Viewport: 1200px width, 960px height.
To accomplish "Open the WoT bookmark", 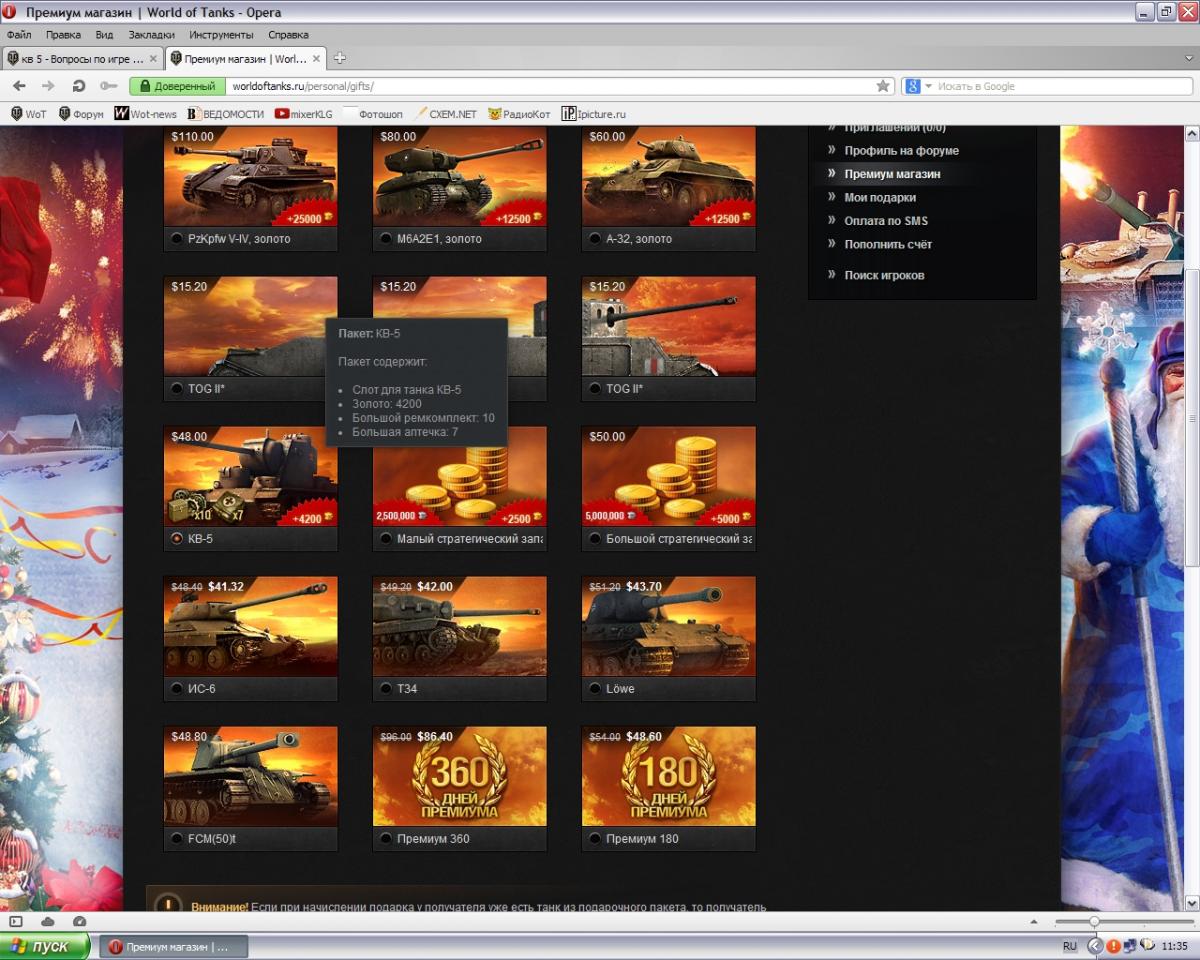I will click(x=28, y=114).
